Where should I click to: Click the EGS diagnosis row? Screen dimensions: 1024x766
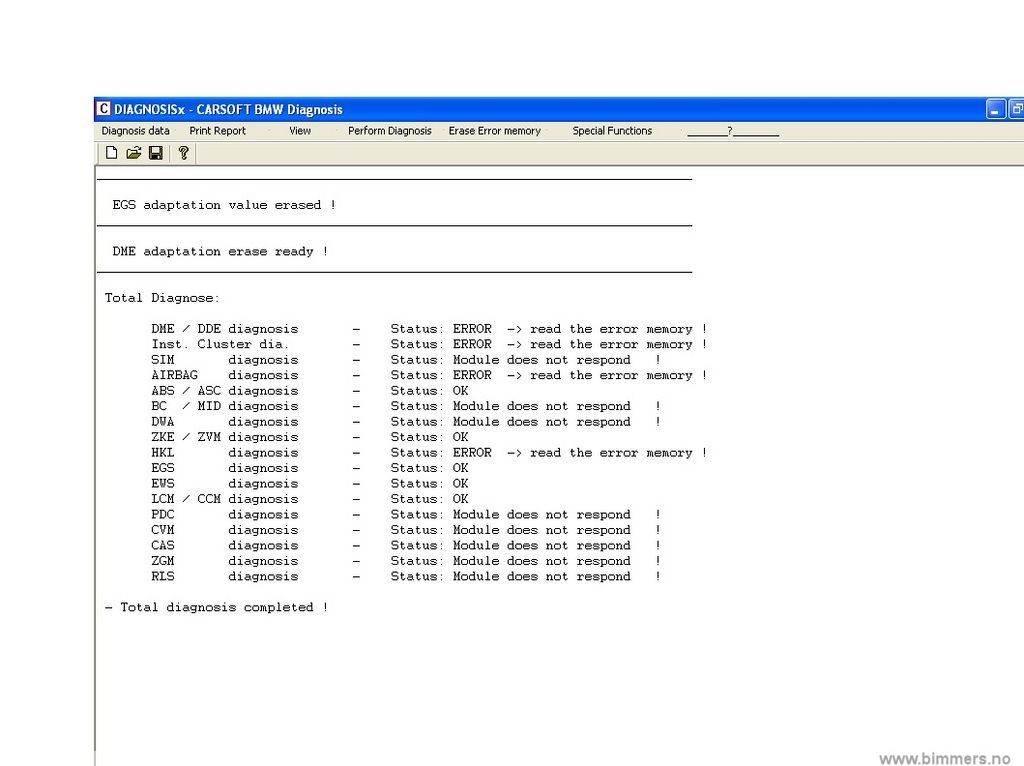point(310,468)
